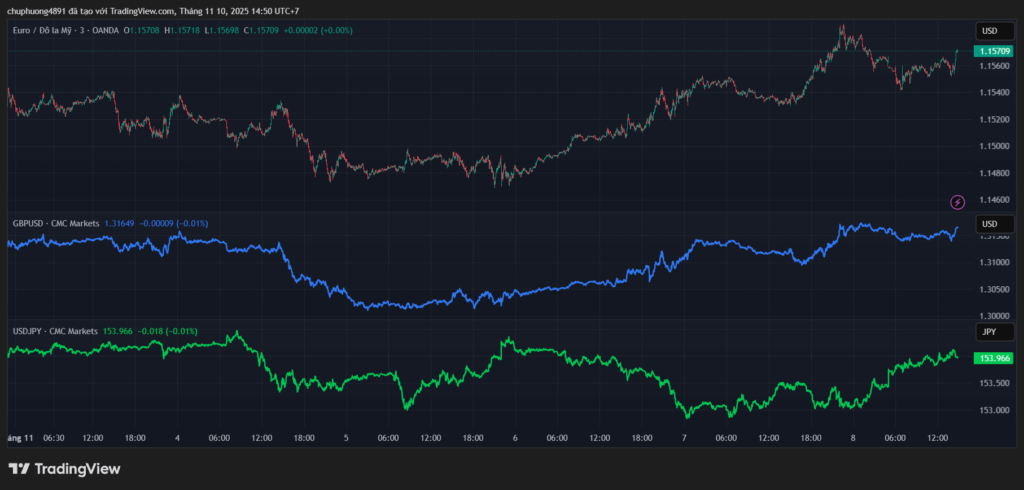This screenshot has height=490, width=1024.
Task: Click the day 6 marker on time axis
Action: (x=515, y=438)
